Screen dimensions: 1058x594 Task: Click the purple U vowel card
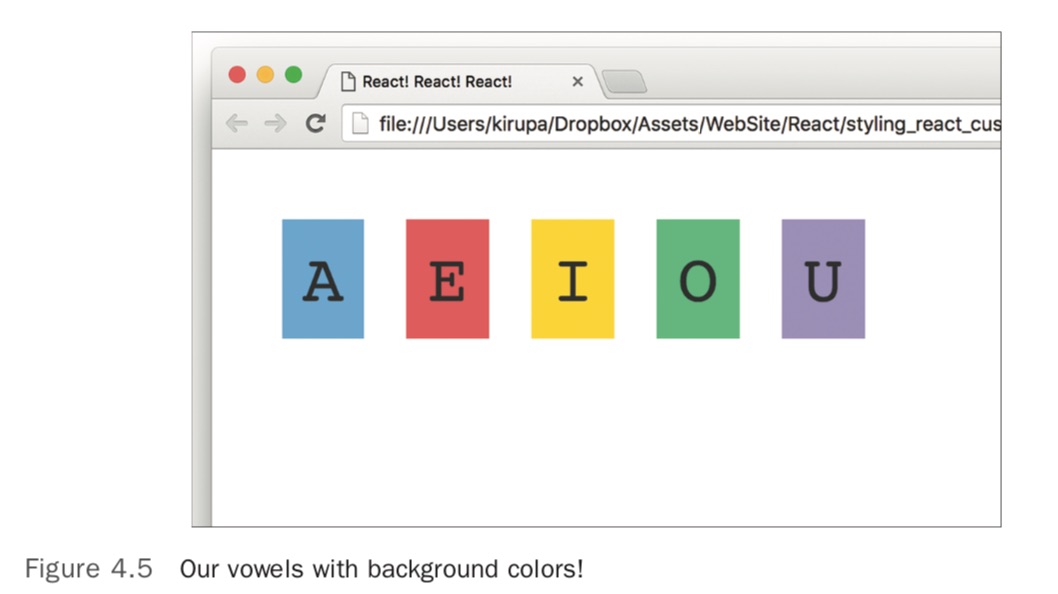tap(823, 279)
